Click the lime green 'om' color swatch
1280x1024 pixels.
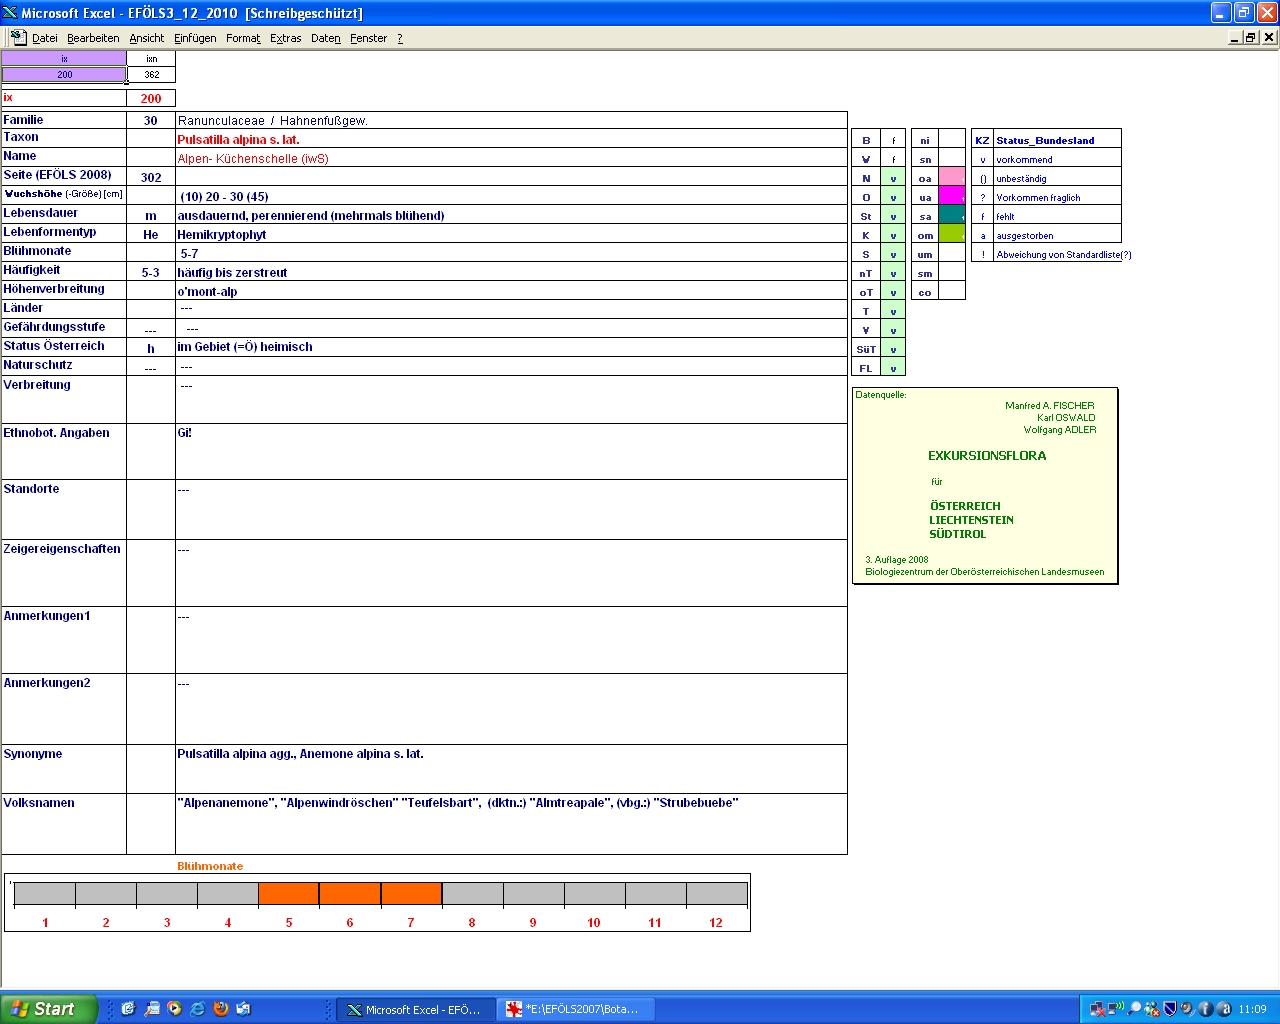[x=952, y=234]
